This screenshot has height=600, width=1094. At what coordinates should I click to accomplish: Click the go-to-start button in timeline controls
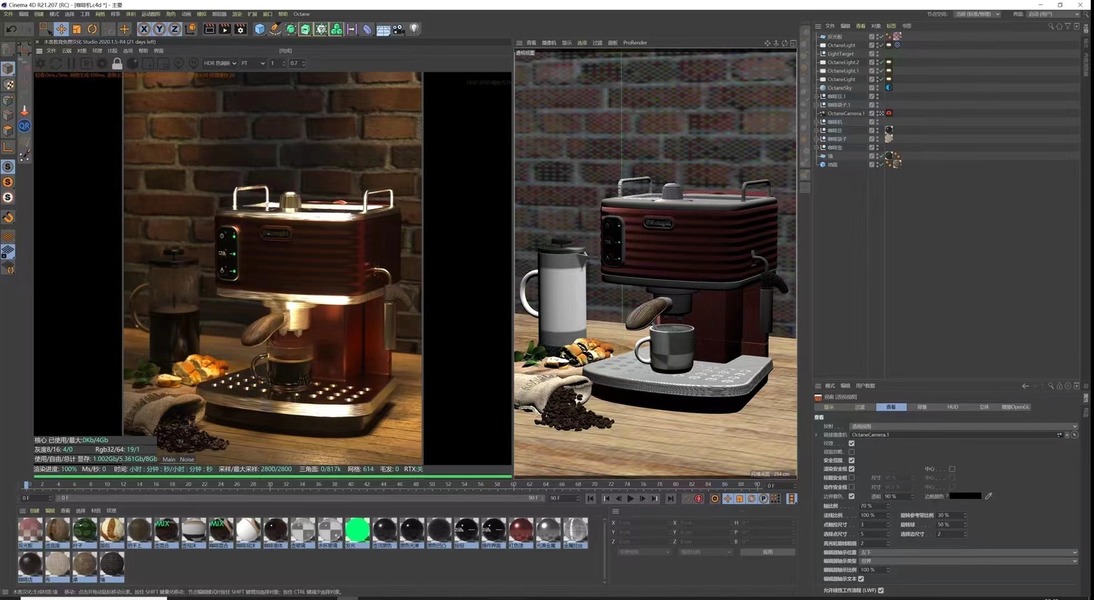(590, 498)
